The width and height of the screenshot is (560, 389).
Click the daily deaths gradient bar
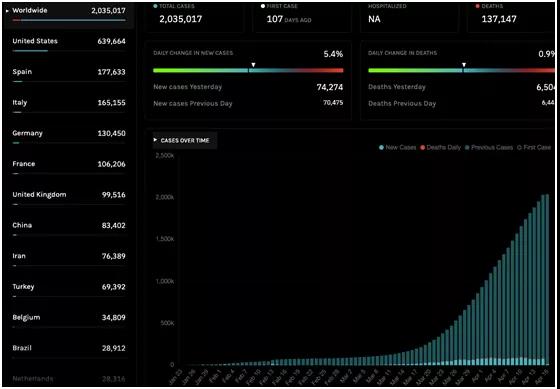click(x=461, y=70)
